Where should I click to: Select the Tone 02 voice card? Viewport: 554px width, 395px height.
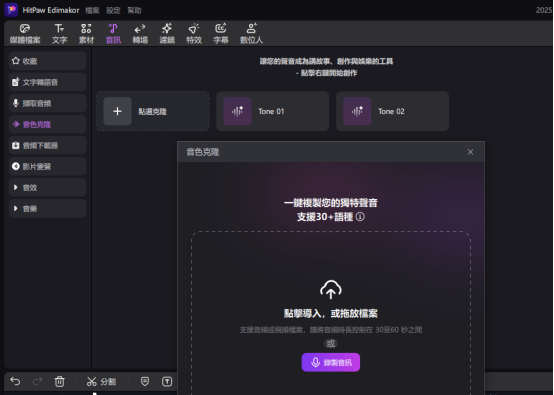click(392, 111)
